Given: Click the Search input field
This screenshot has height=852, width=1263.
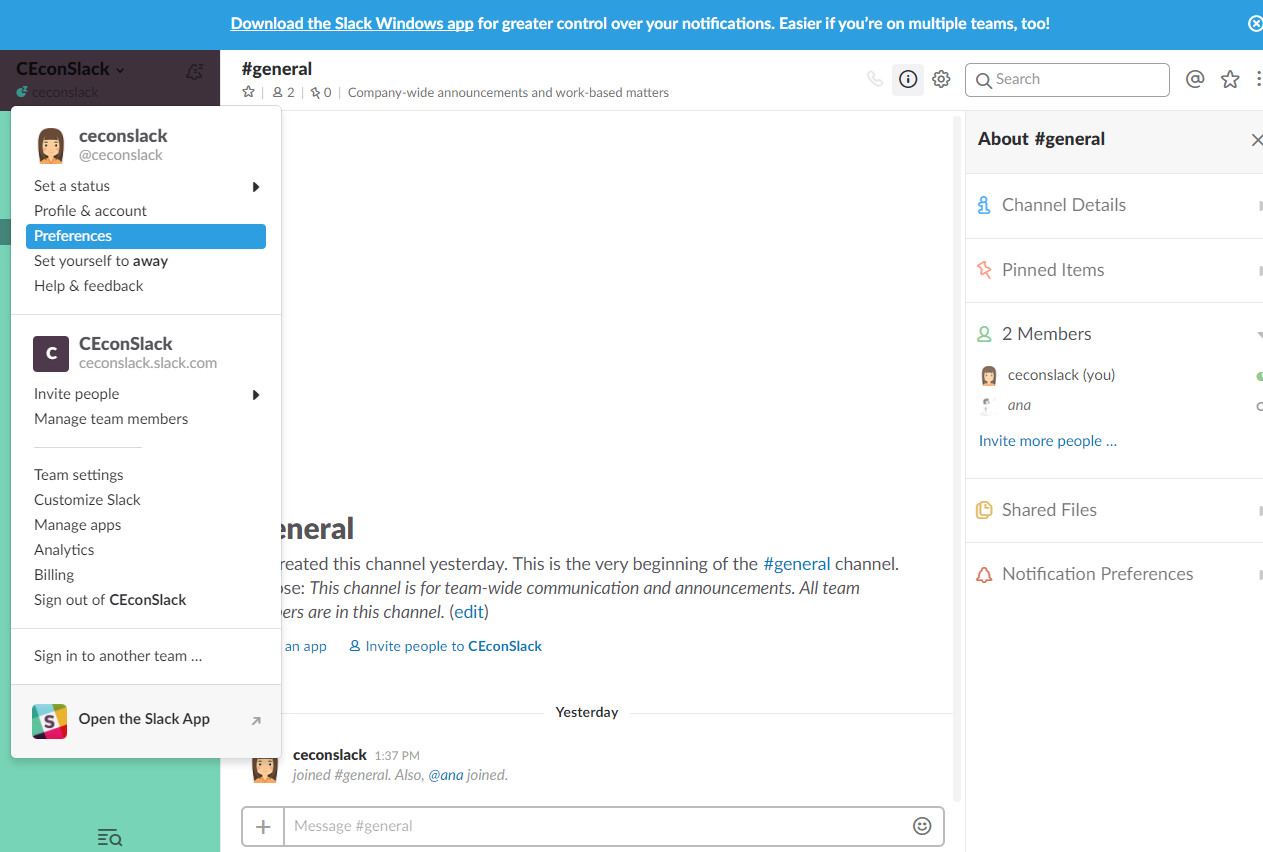Looking at the screenshot, I should click(1067, 80).
